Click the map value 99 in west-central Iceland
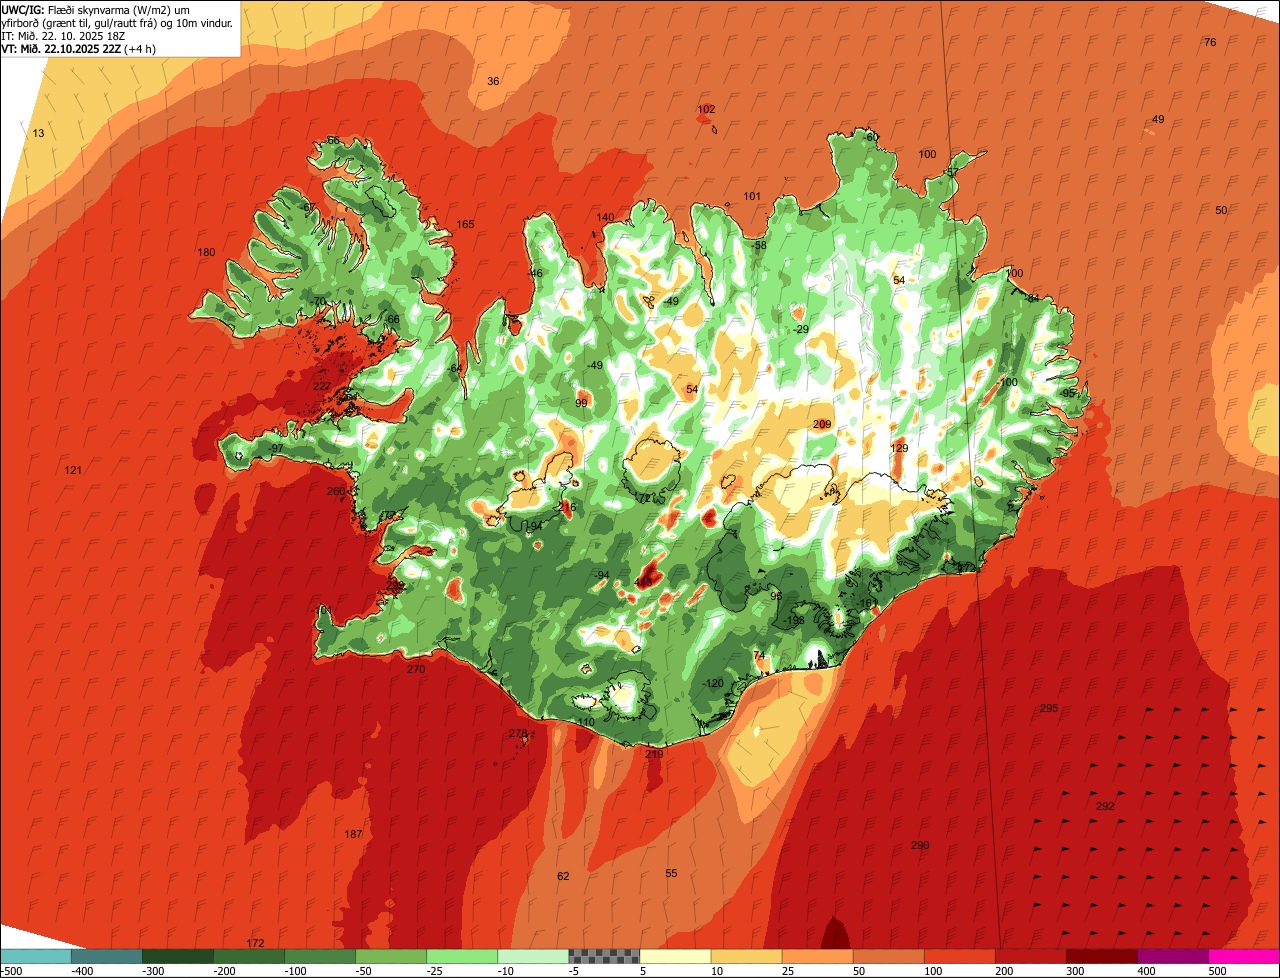 [581, 403]
